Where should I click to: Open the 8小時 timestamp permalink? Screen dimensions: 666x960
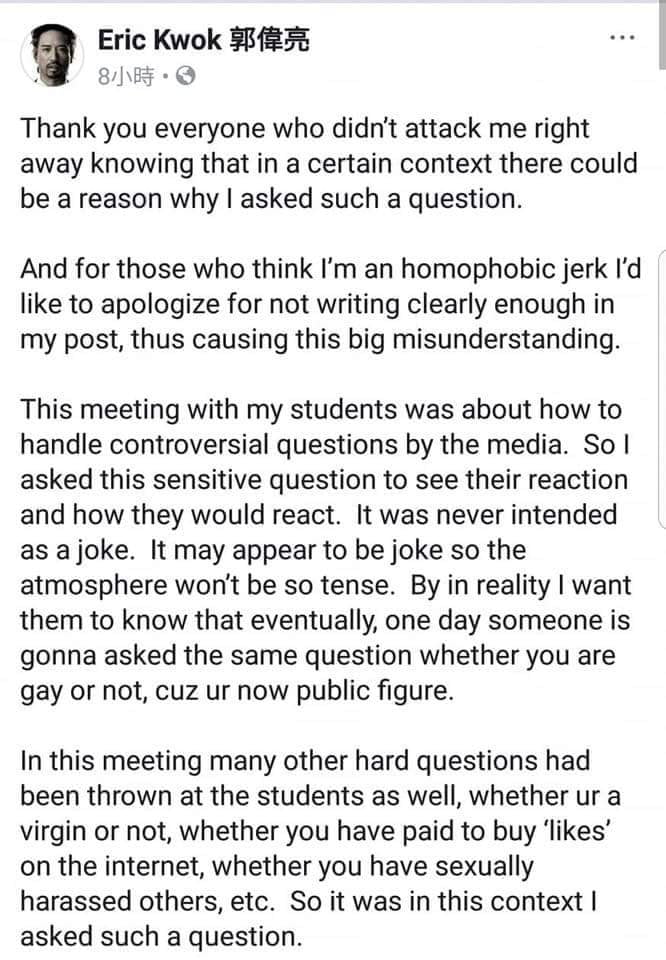click(126, 77)
